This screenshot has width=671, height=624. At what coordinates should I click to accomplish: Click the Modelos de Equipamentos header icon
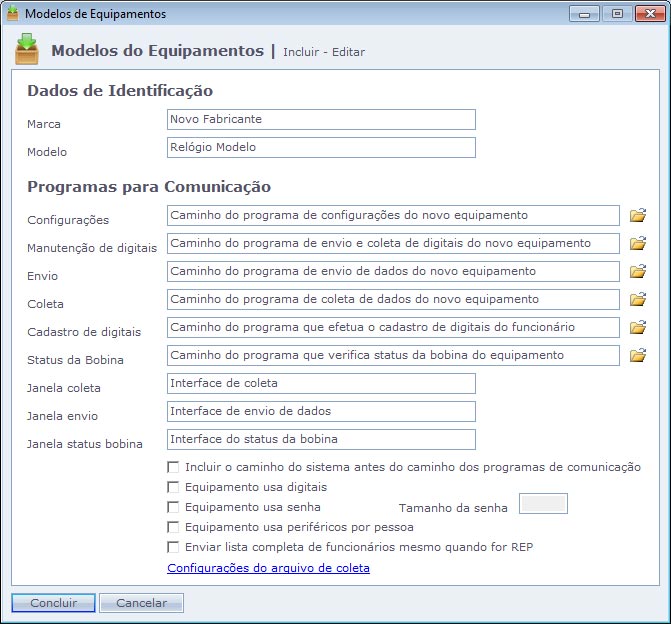coord(27,49)
